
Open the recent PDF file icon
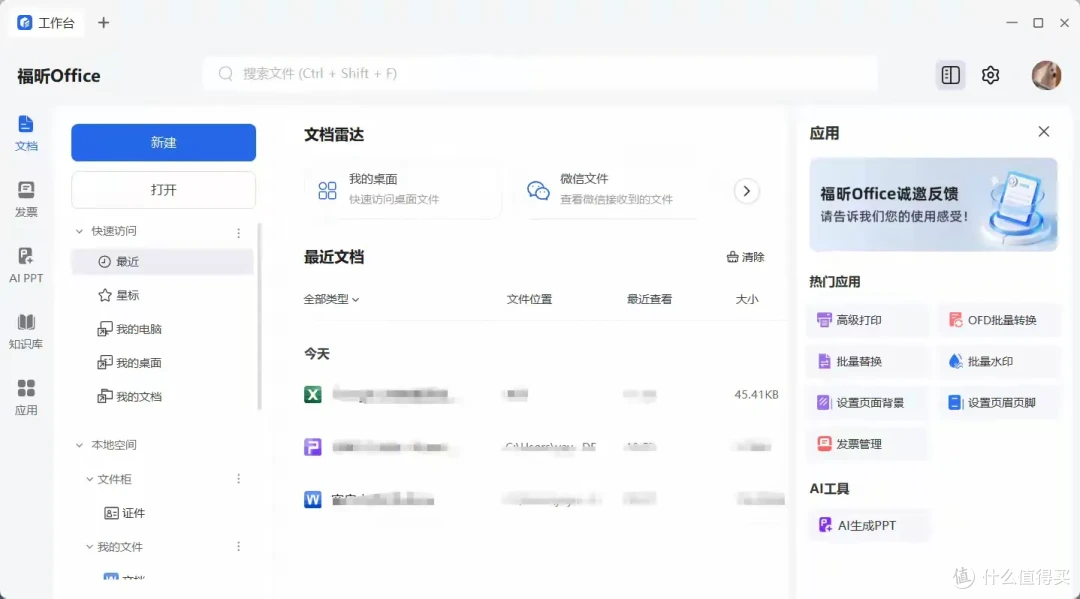pos(313,447)
